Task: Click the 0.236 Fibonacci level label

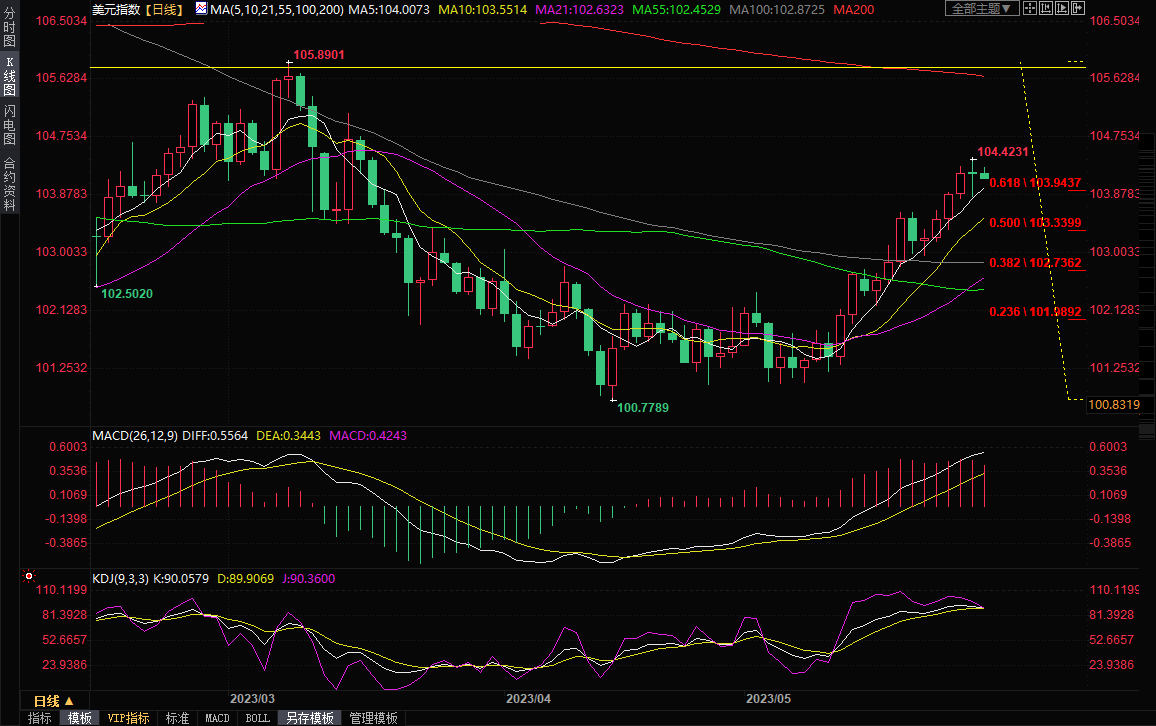Action: [x=1035, y=312]
